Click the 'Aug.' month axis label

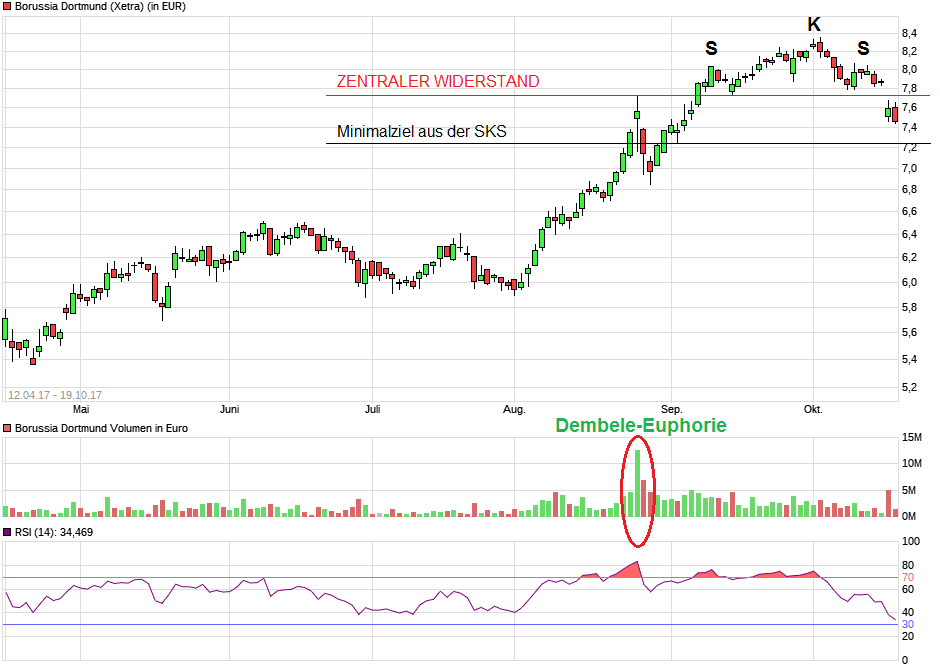(x=514, y=409)
